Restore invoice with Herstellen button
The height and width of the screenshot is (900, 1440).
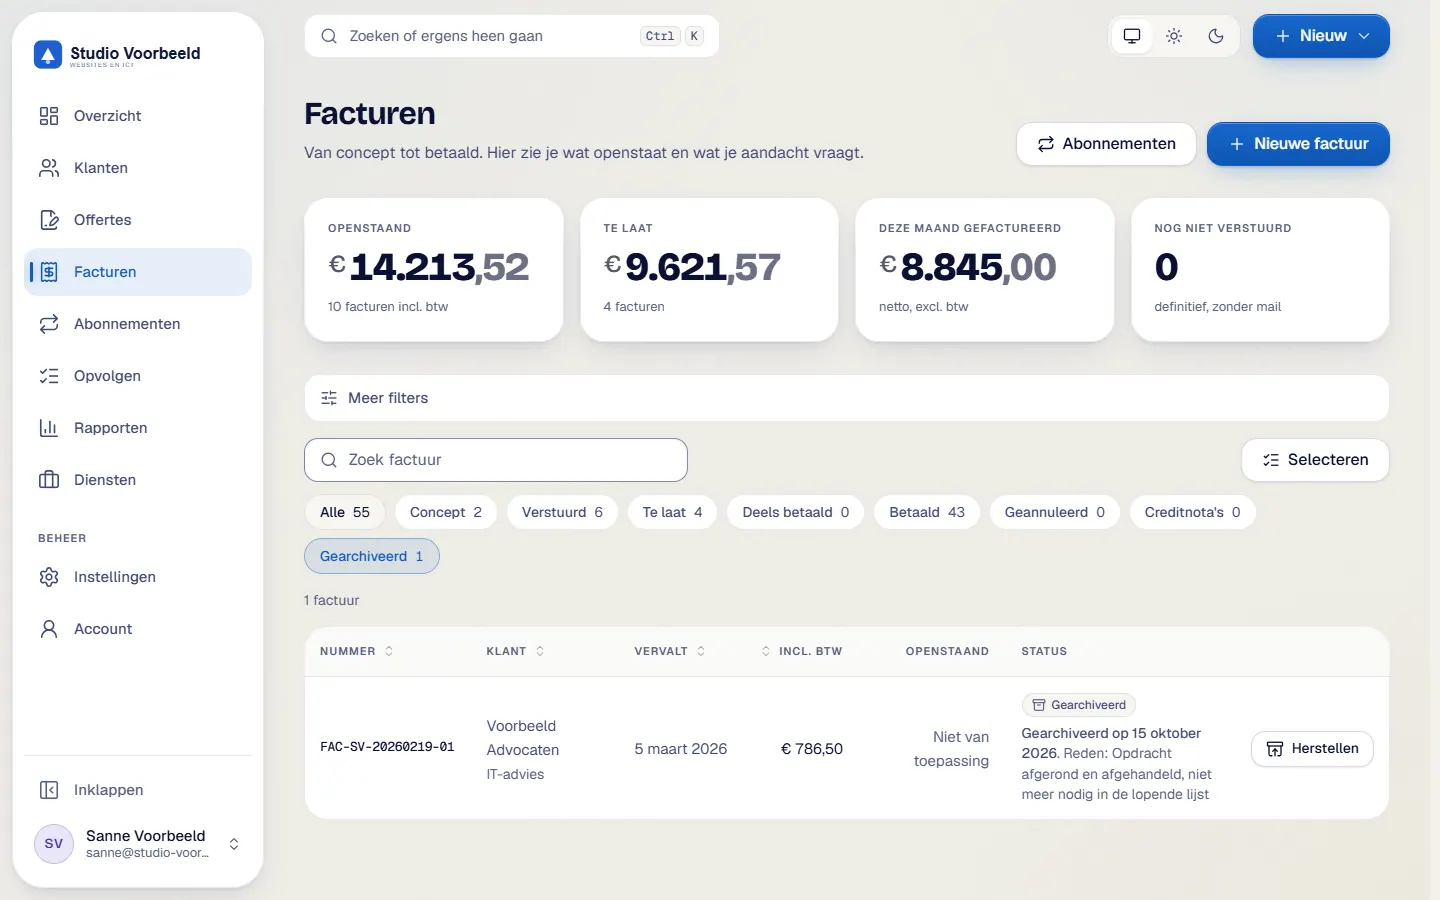tap(1312, 749)
